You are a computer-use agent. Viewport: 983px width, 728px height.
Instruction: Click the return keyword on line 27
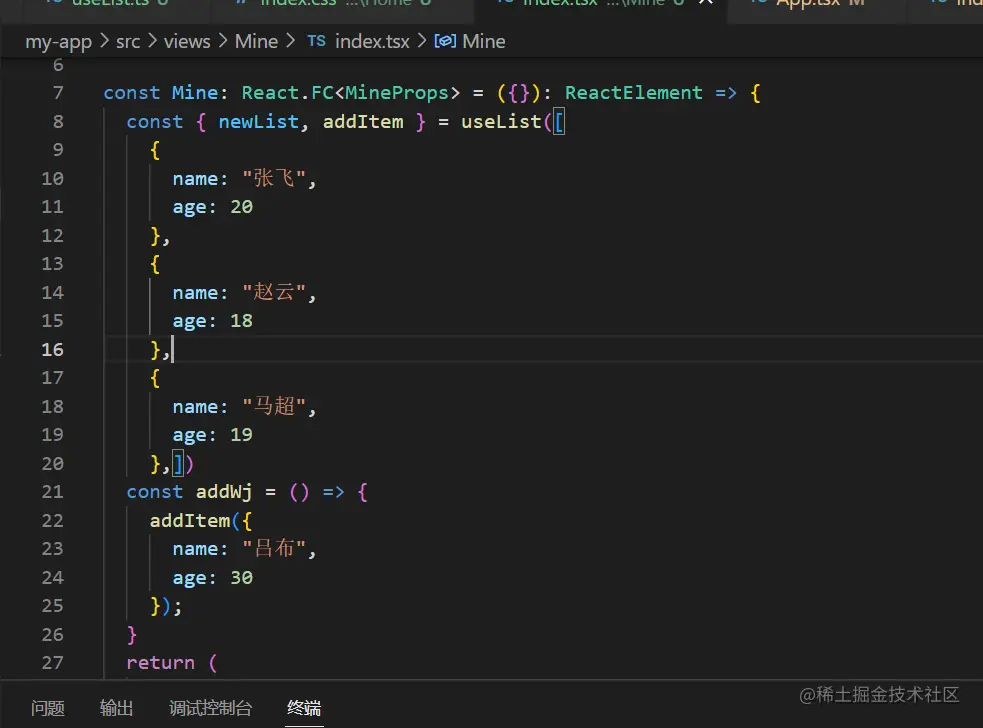coord(160,663)
